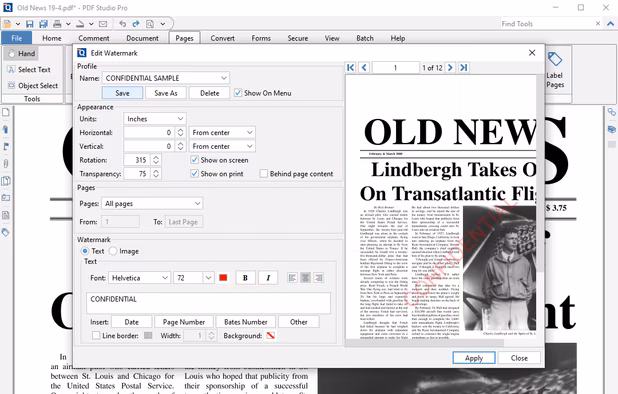Uncheck Show On Menu option

pyautogui.click(x=238, y=93)
